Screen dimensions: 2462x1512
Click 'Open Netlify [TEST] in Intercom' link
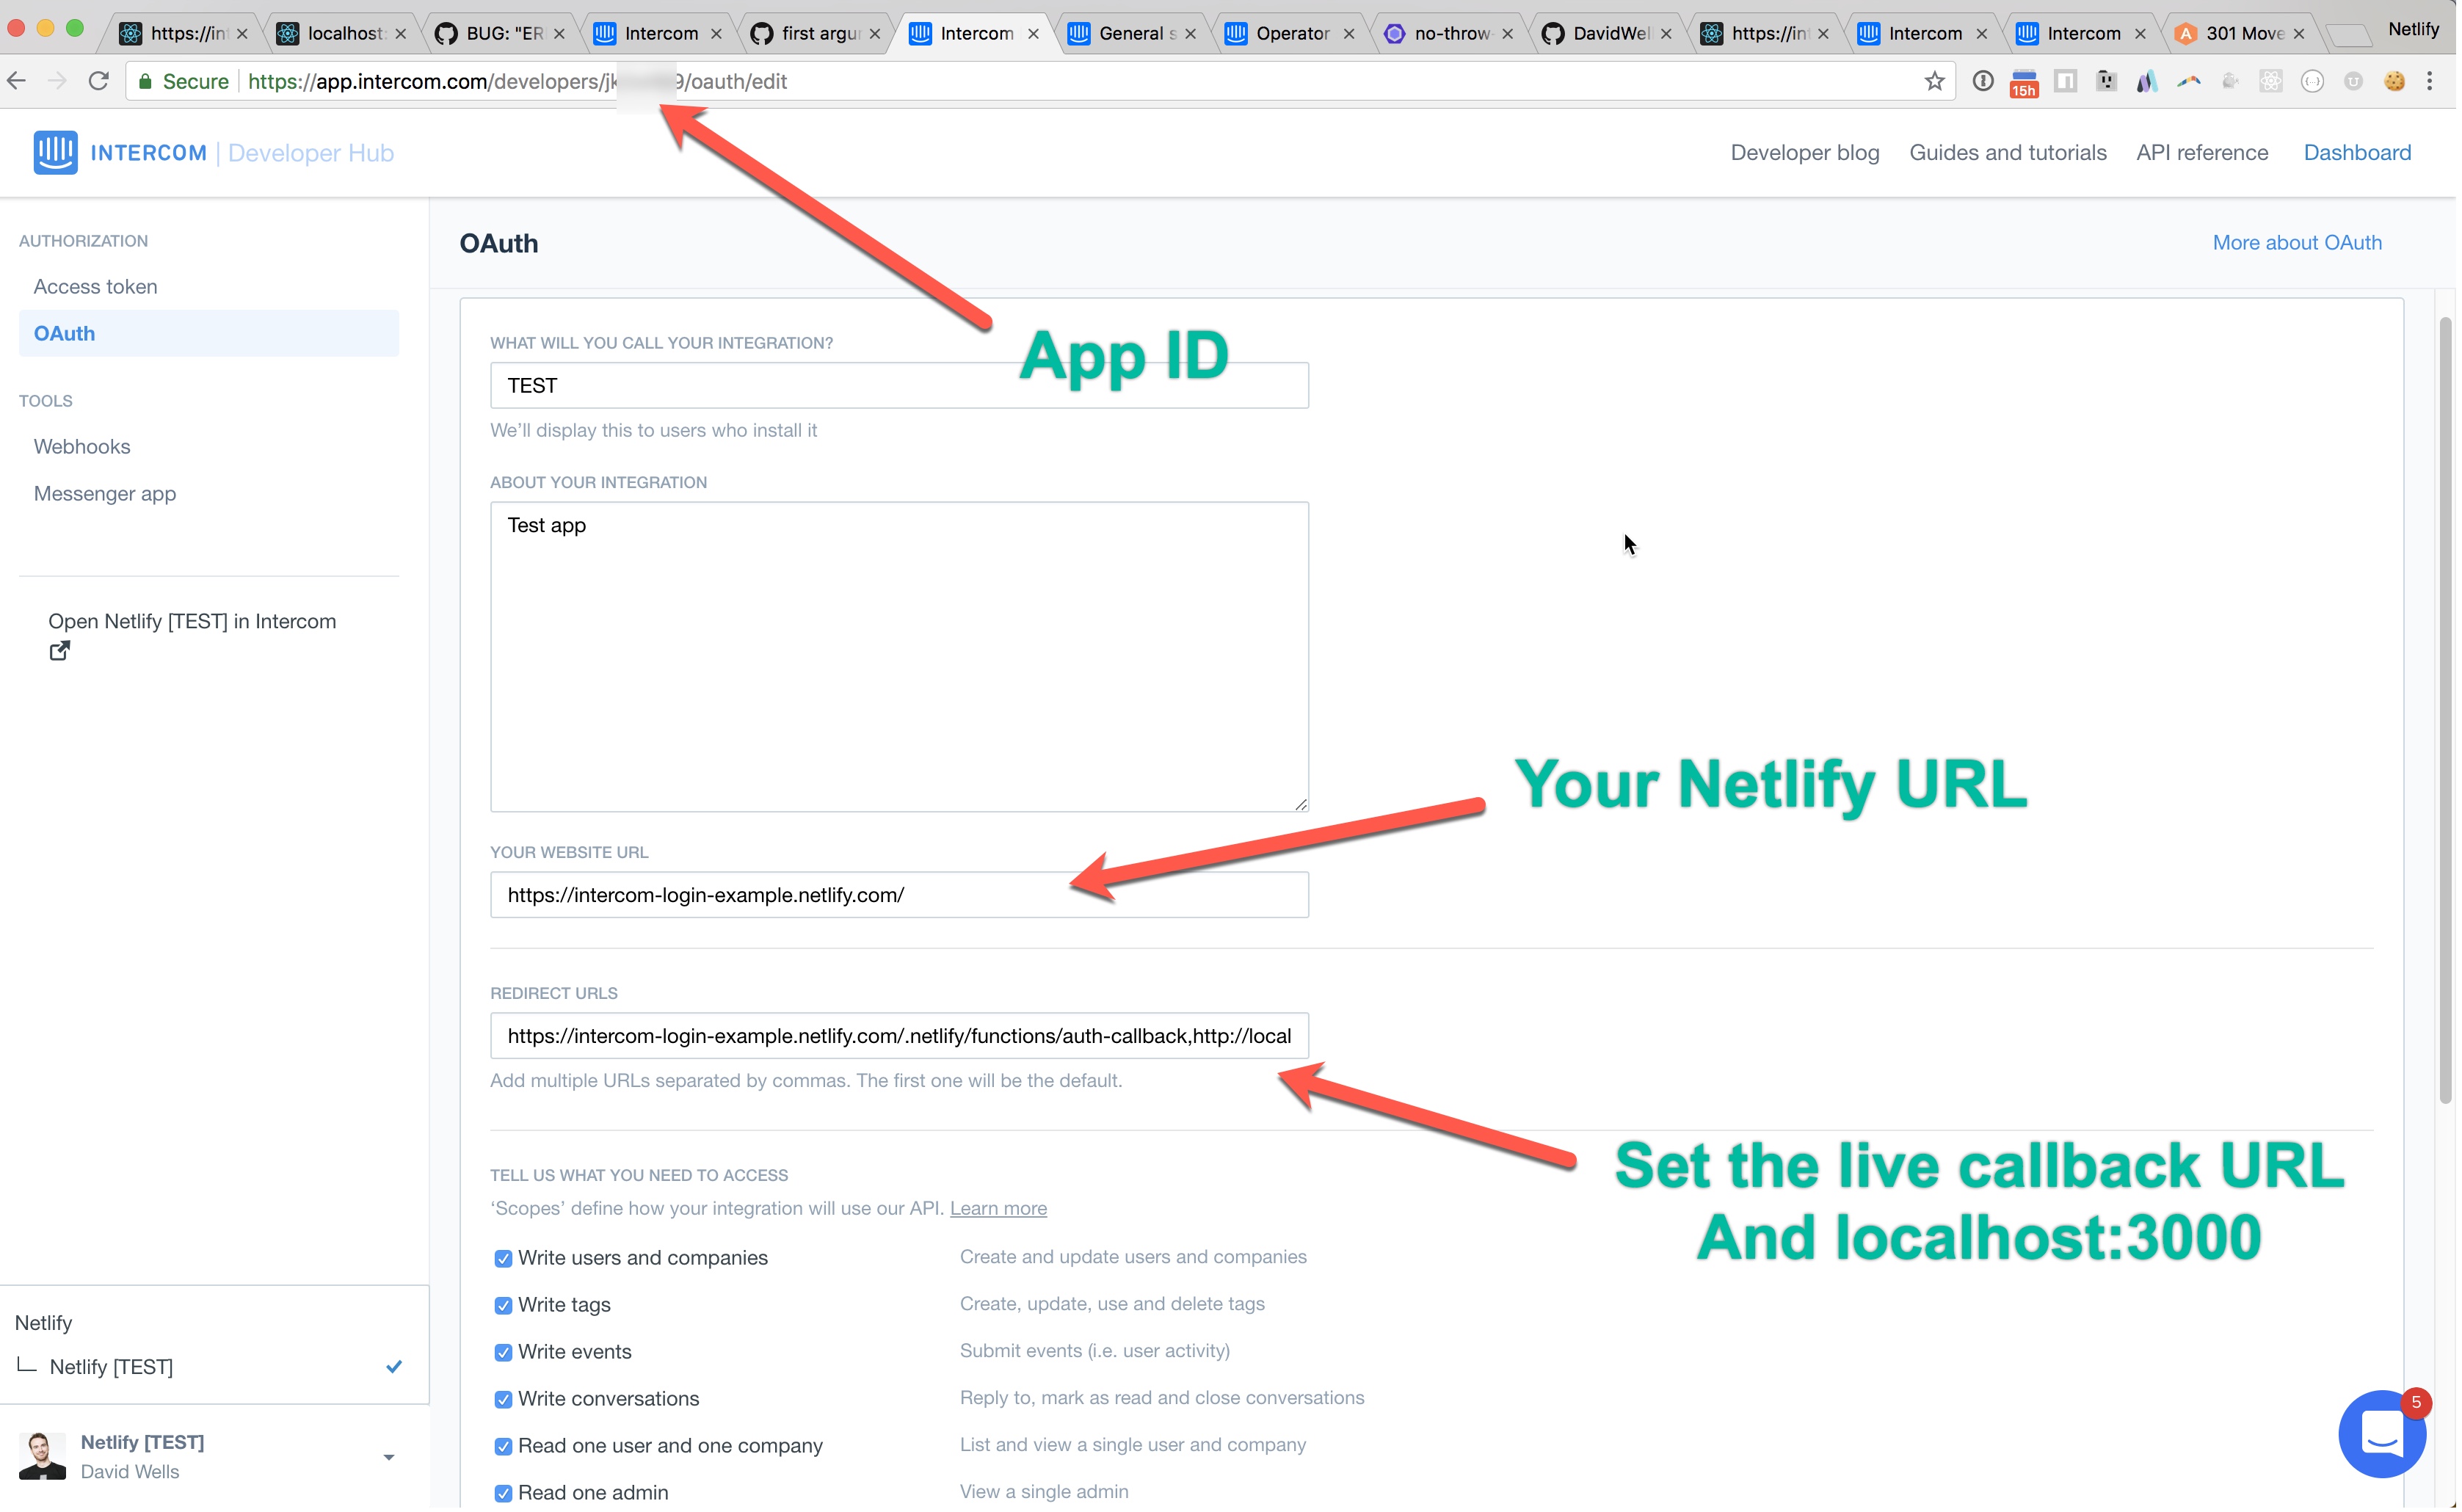[x=193, y=622]
